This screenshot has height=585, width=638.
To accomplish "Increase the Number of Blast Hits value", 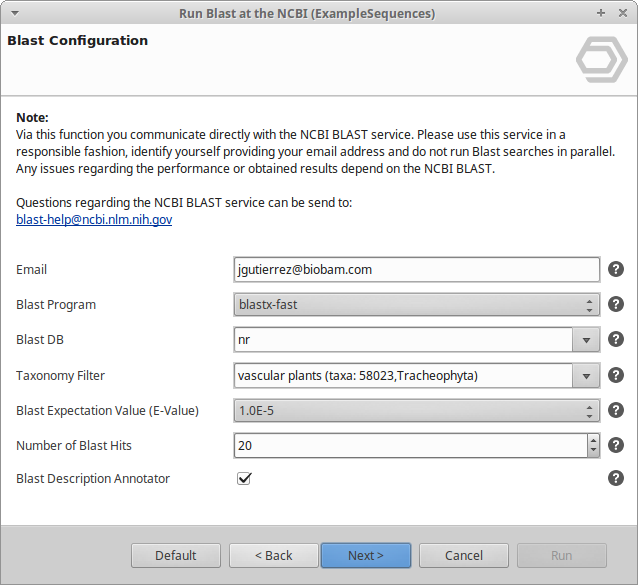I will [593, 440].
